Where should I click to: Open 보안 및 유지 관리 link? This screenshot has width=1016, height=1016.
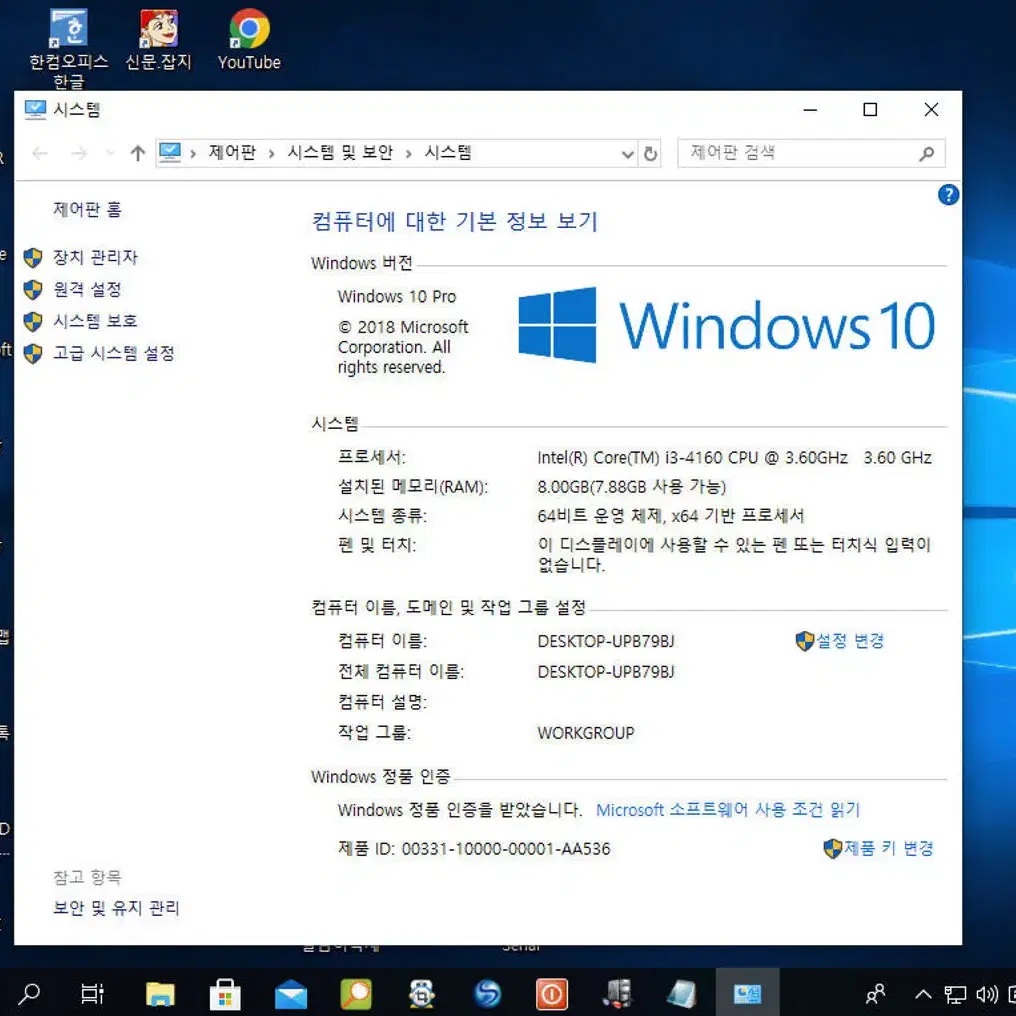[x=116, y=908]
